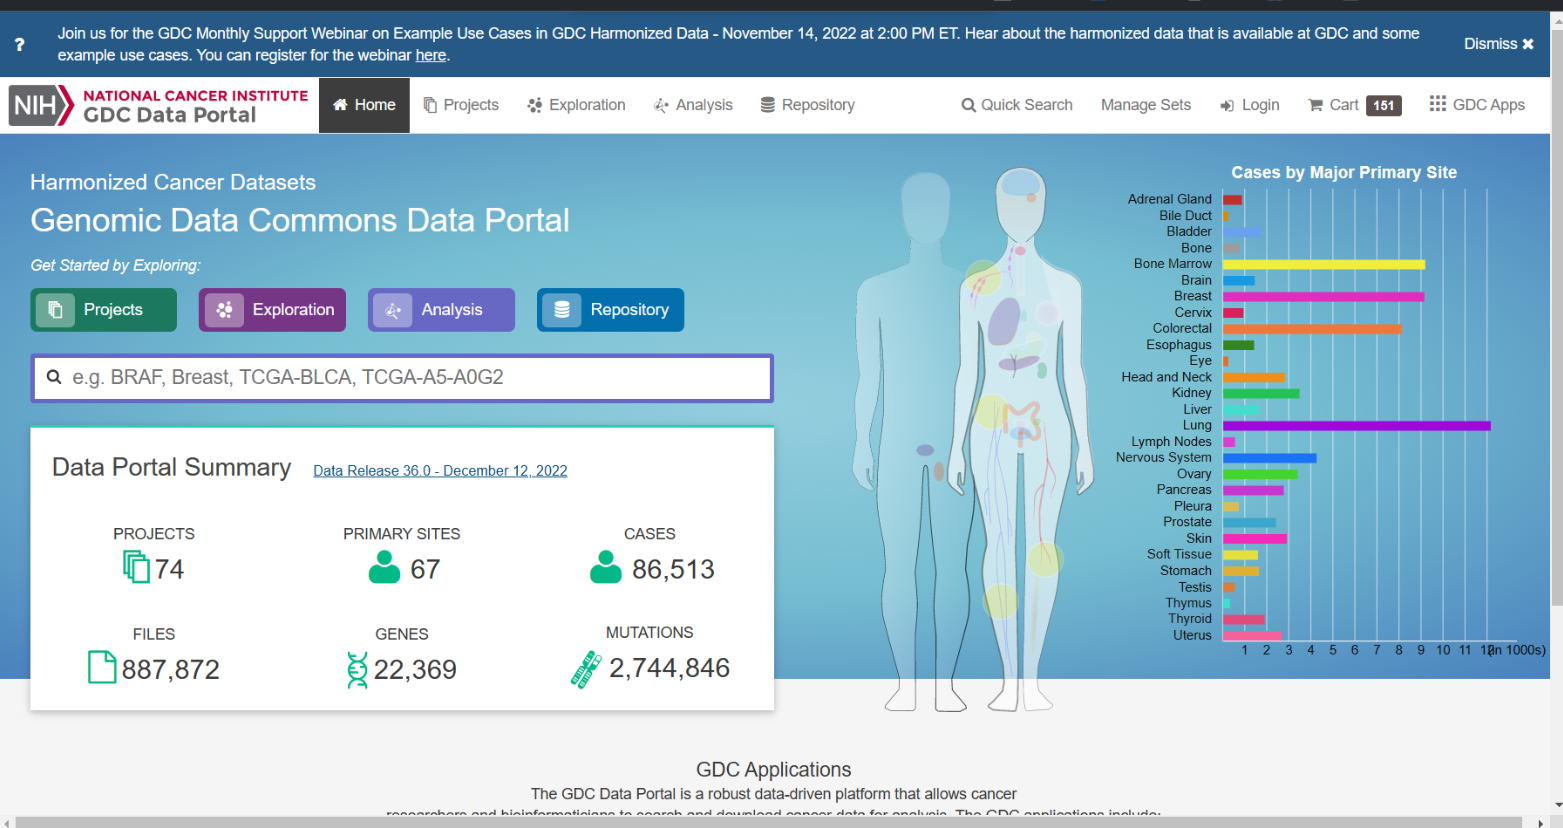Click the Cases person icon beside 86,513
The image size is (1563, 828).
pos(606,566)
